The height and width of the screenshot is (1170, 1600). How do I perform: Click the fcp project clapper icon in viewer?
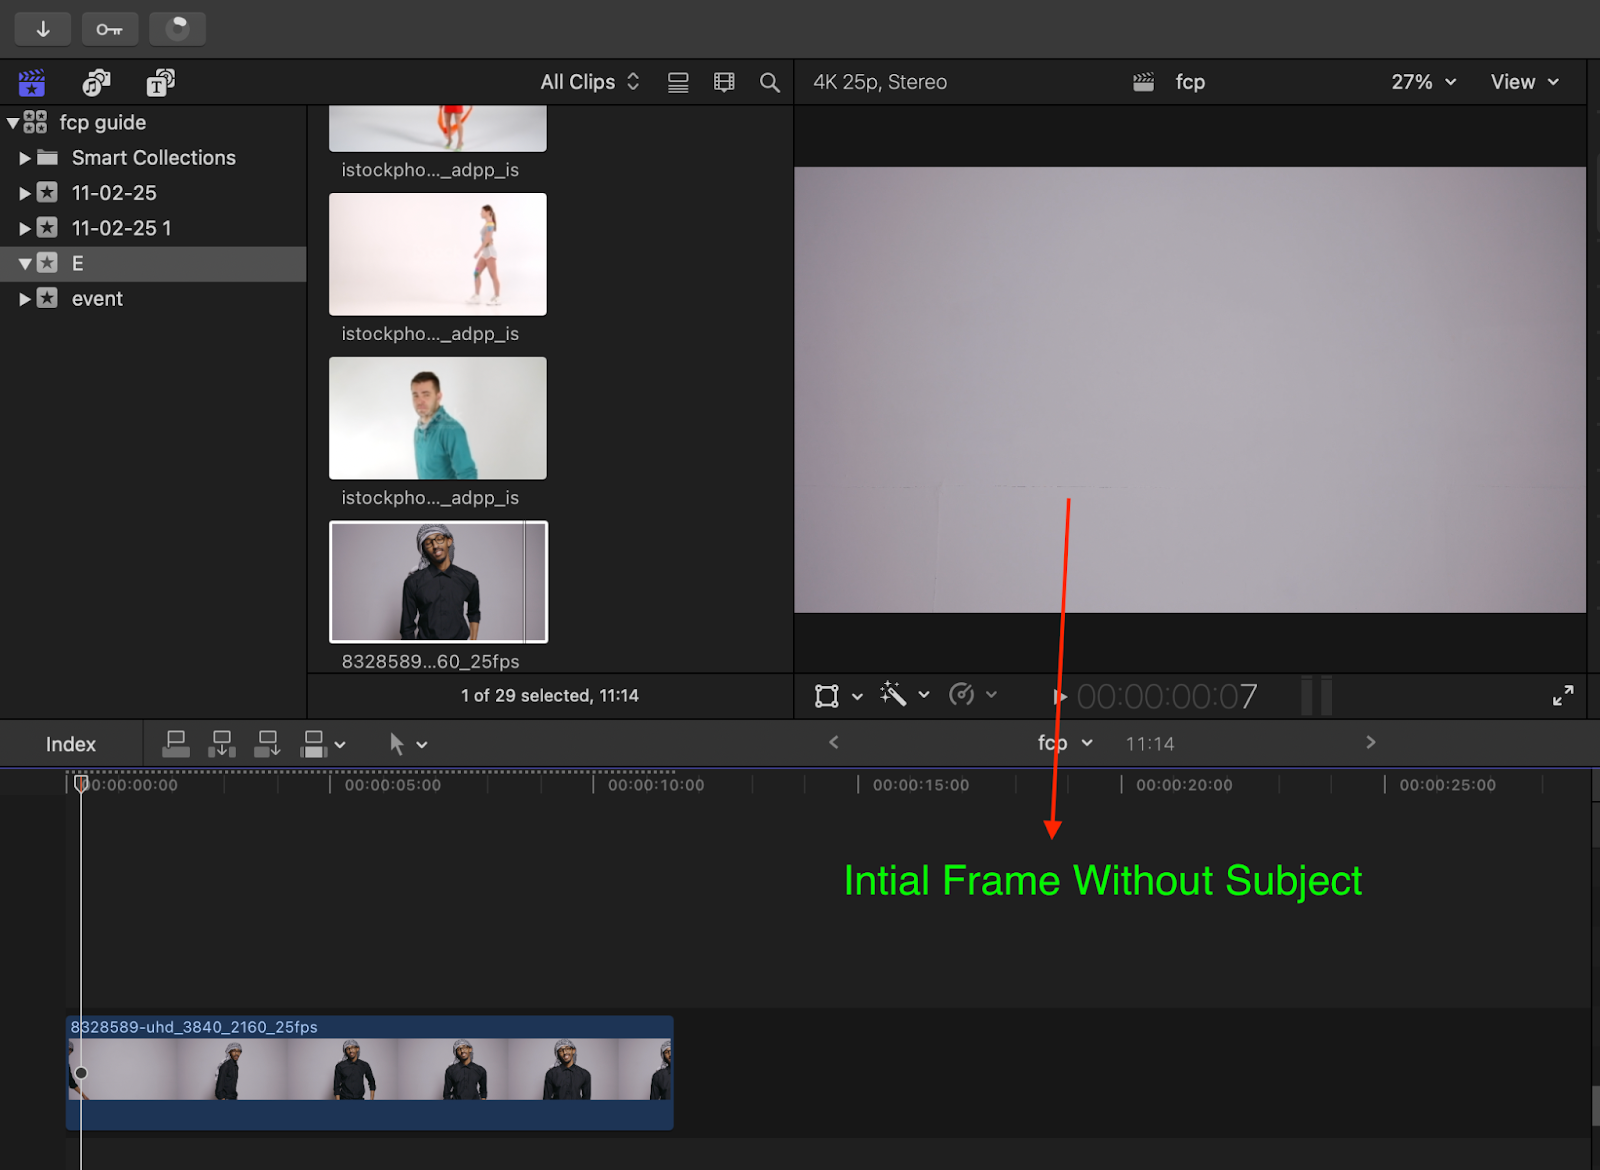click(x=1143, y=82)
